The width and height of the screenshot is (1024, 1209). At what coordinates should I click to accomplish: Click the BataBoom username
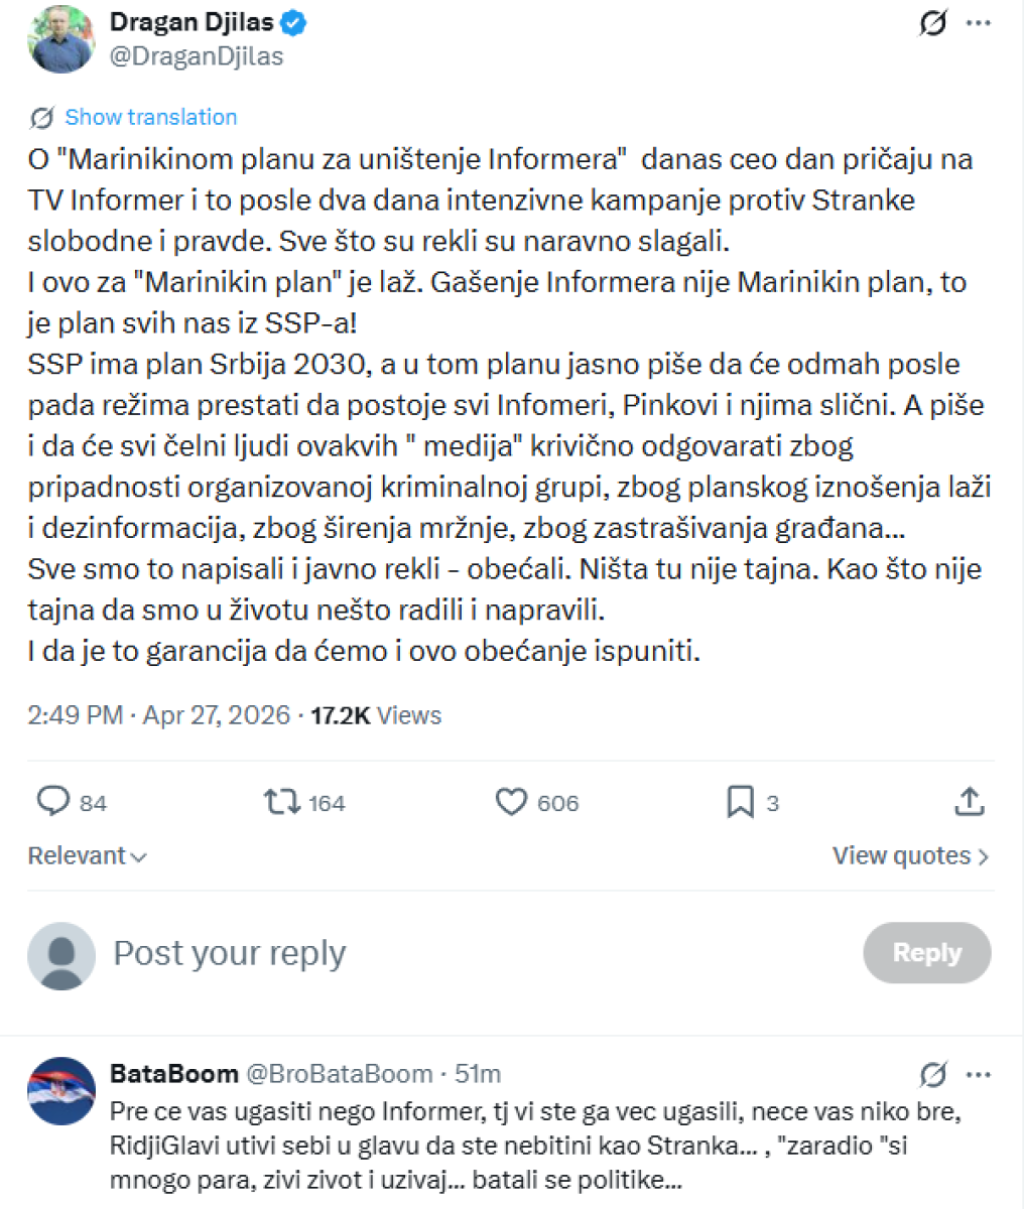coord(174,1074)
